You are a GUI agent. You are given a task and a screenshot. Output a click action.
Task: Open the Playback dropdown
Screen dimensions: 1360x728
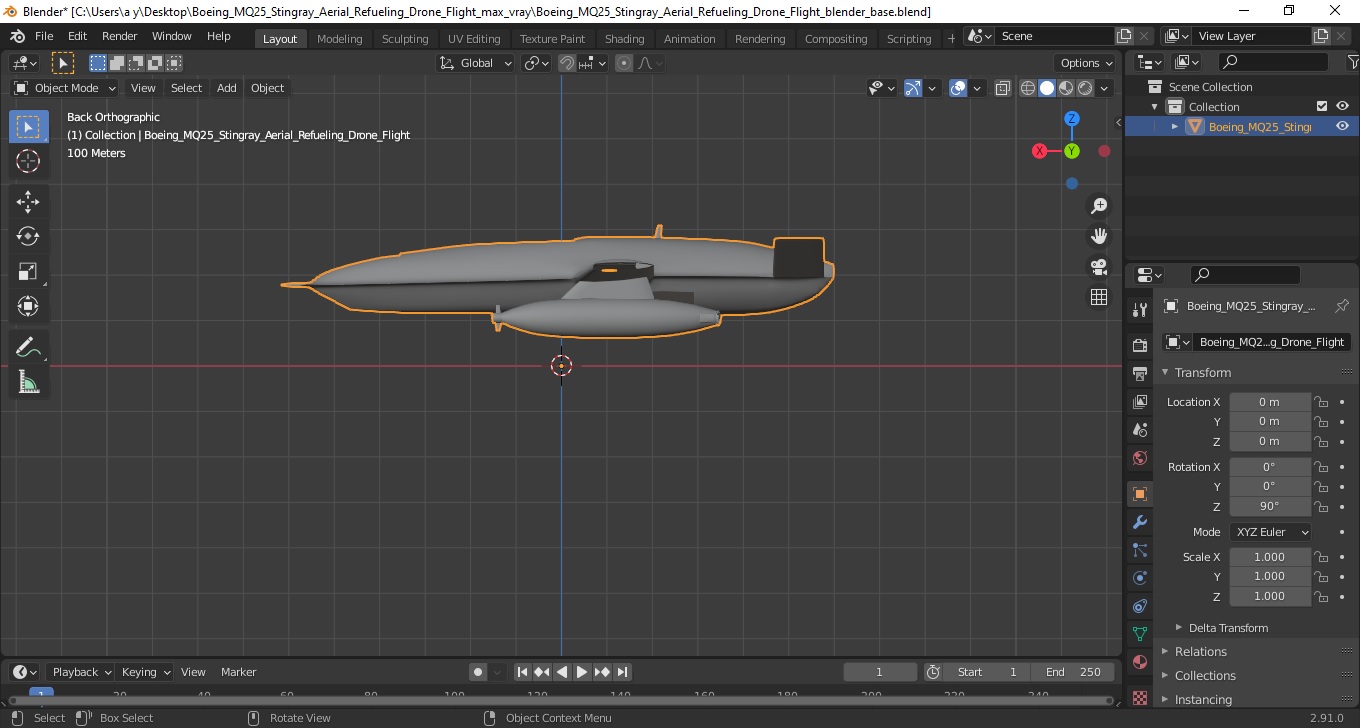pos(82,672)
